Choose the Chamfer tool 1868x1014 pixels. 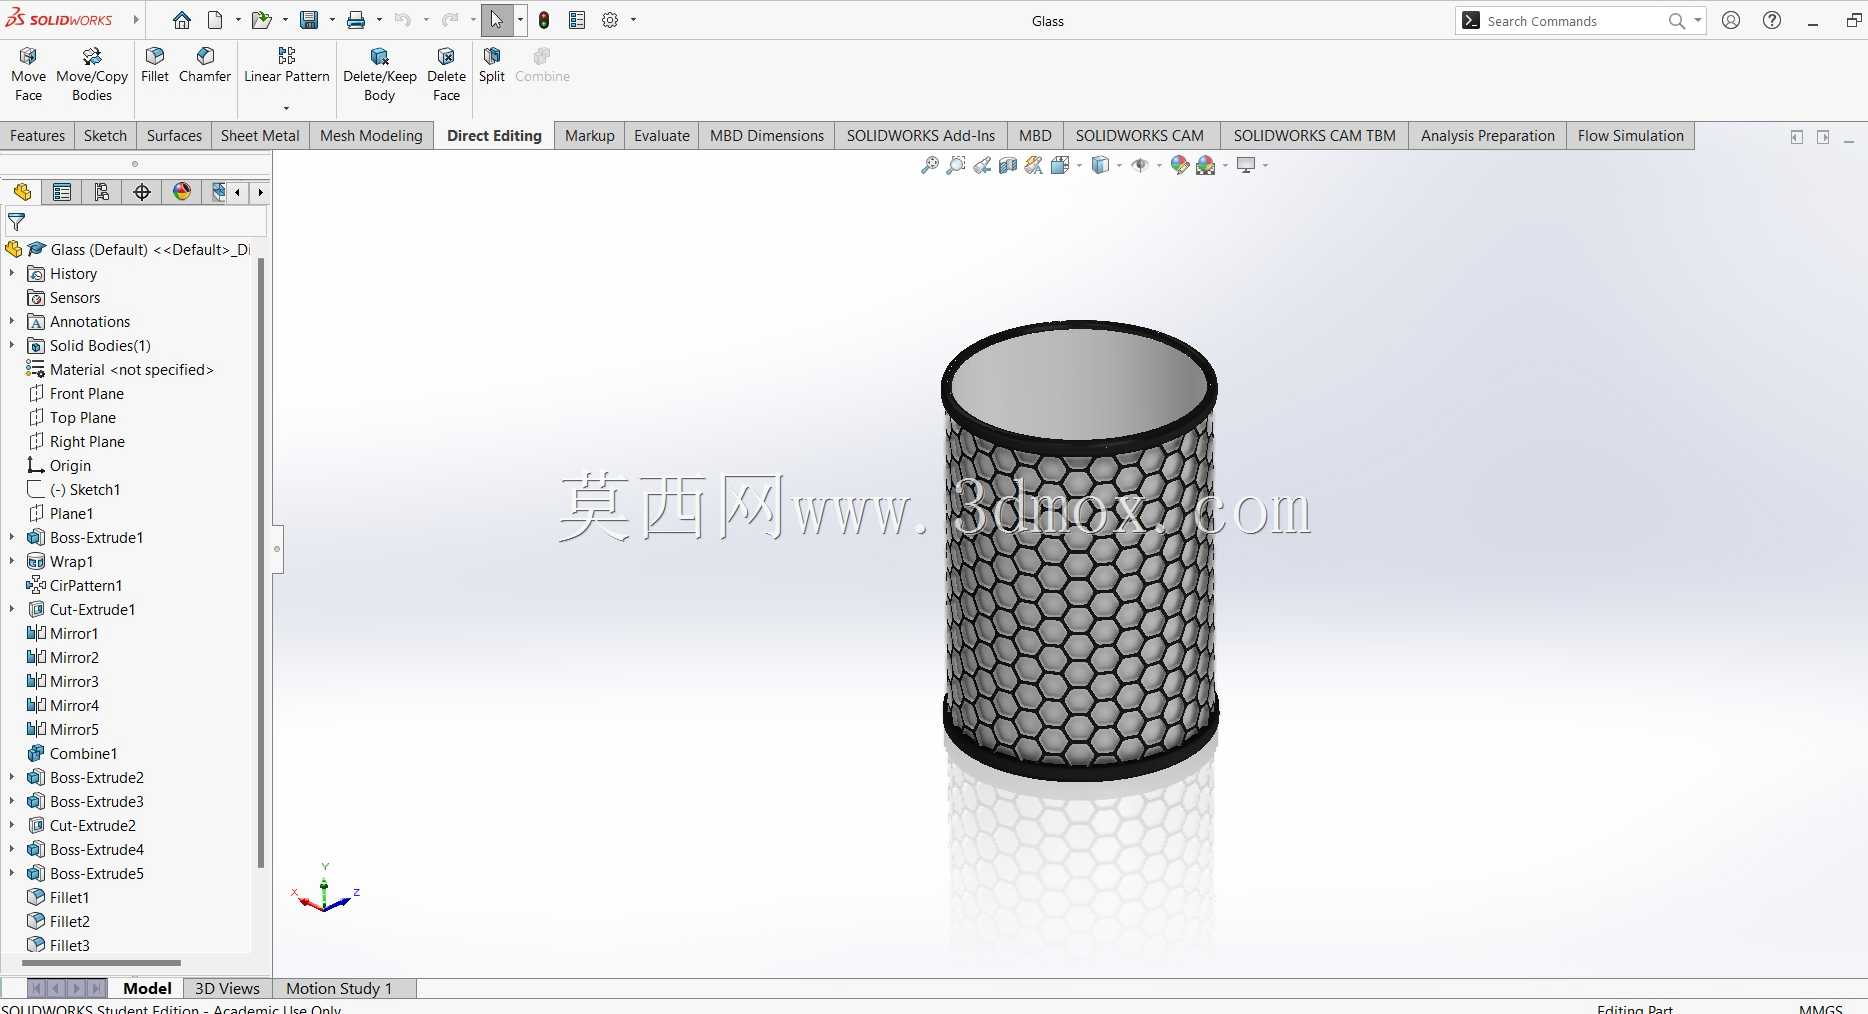[205, 65]
